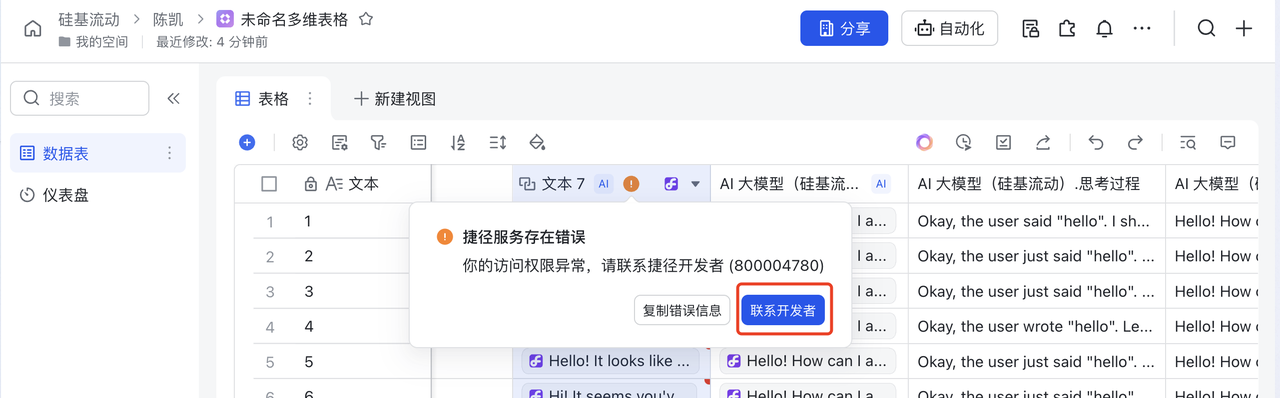The width and height of the screenshot is (1280, 398).
Task: Open the 数据表 more options menu
Action: 169,153
